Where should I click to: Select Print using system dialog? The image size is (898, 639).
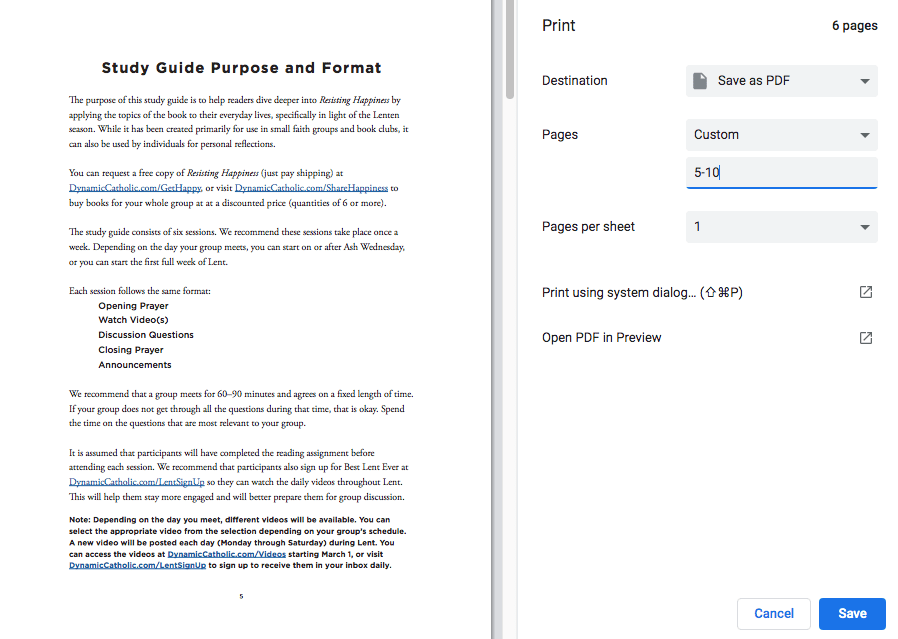coord(642,291)
